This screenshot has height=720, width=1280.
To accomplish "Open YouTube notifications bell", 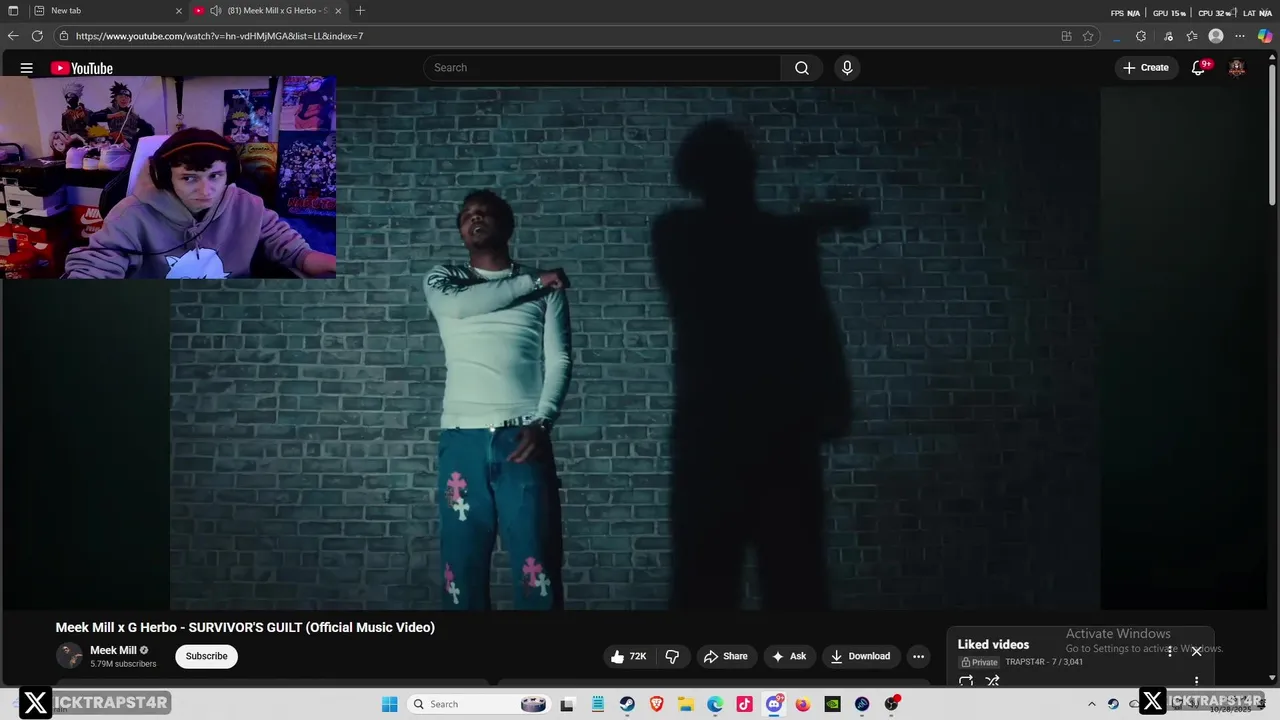I will click(x=1198, y=68).
